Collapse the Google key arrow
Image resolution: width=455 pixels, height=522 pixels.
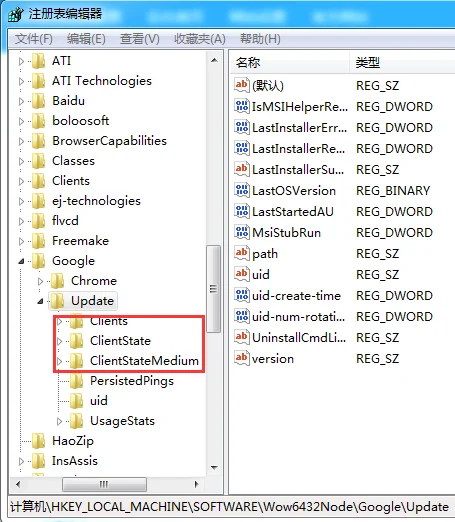click(x=21, y=261)
